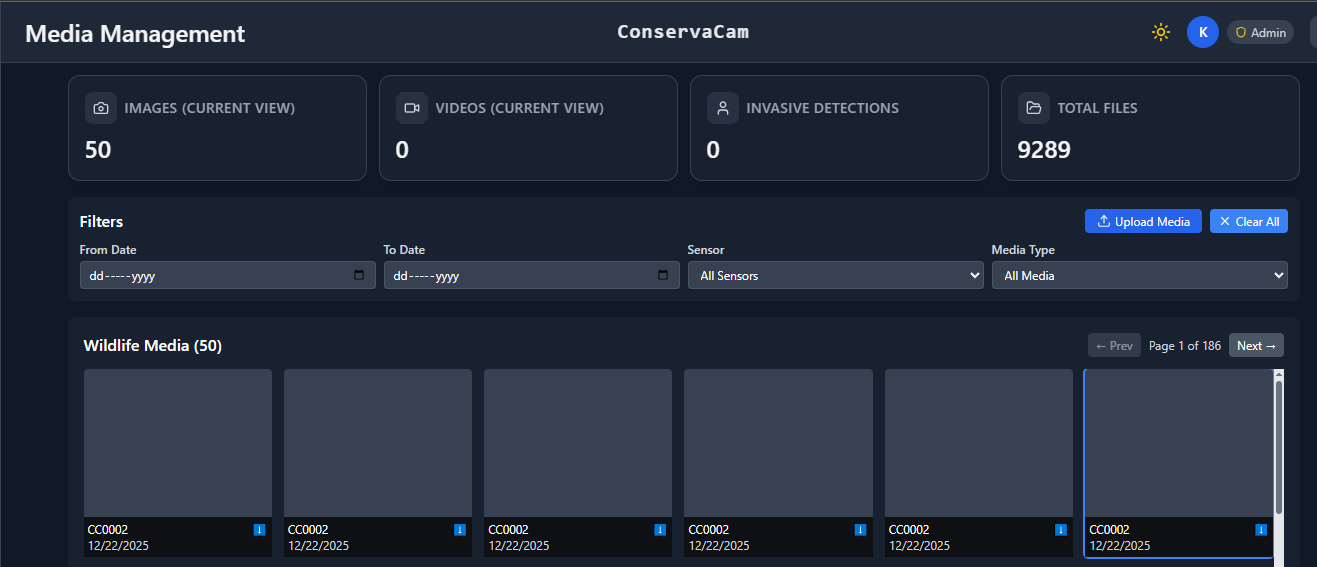Toggle light mode with sun icon
The image size is (1317, 567).
1160,32
